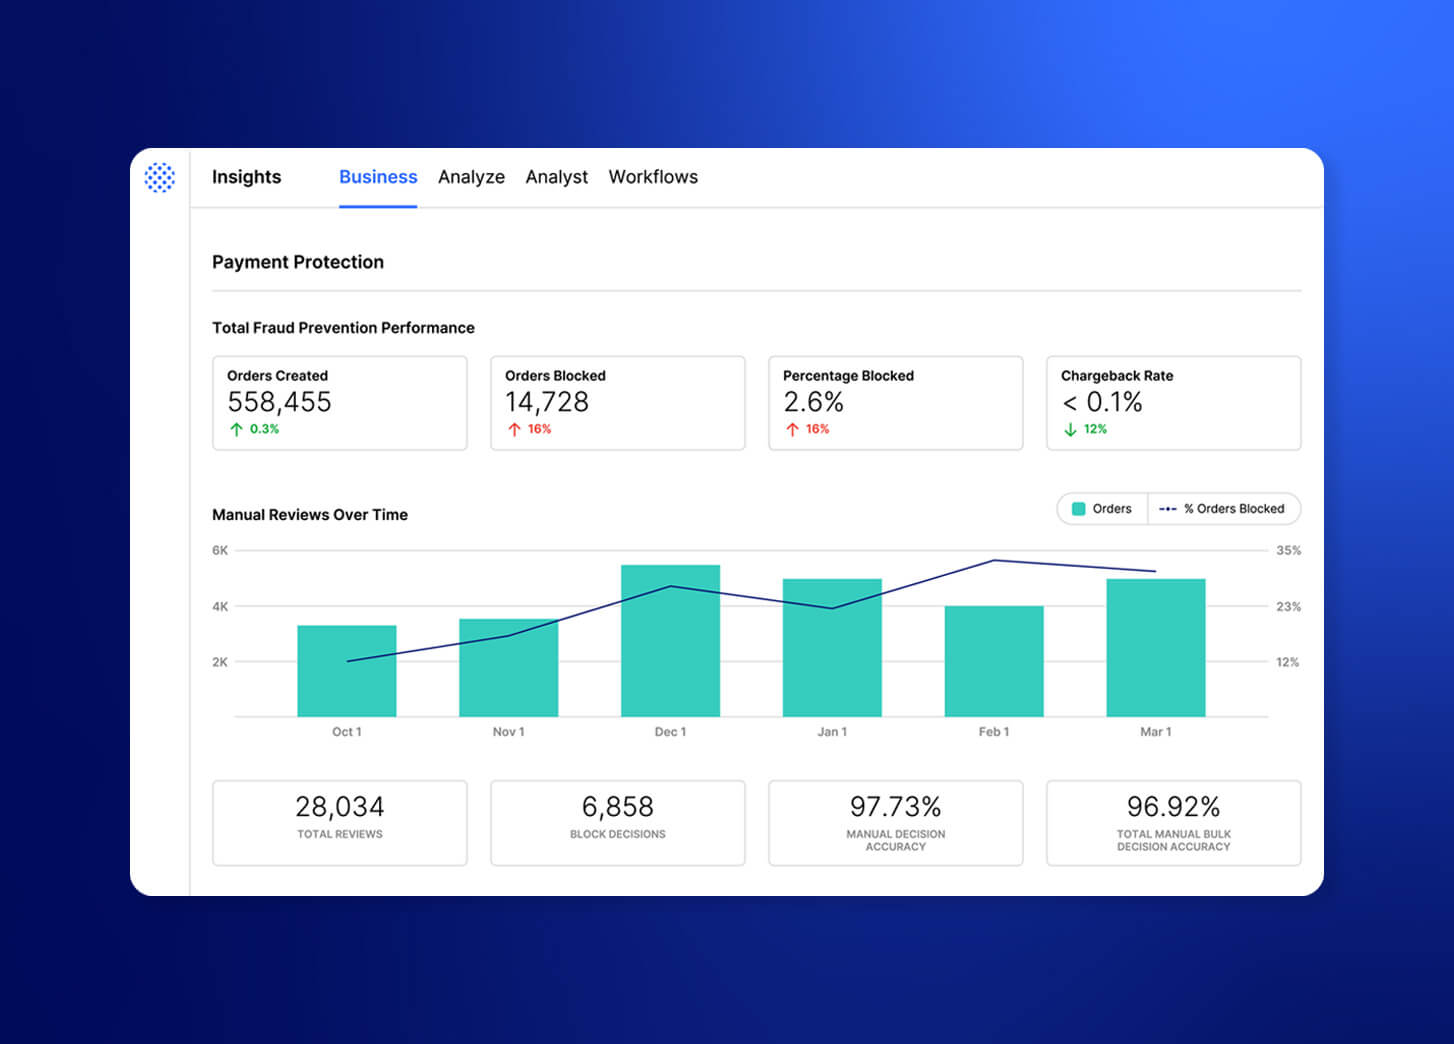
Task: Click the Block Decisions 6,858 card
Action: pyautogui.click(x=617, y=822)
